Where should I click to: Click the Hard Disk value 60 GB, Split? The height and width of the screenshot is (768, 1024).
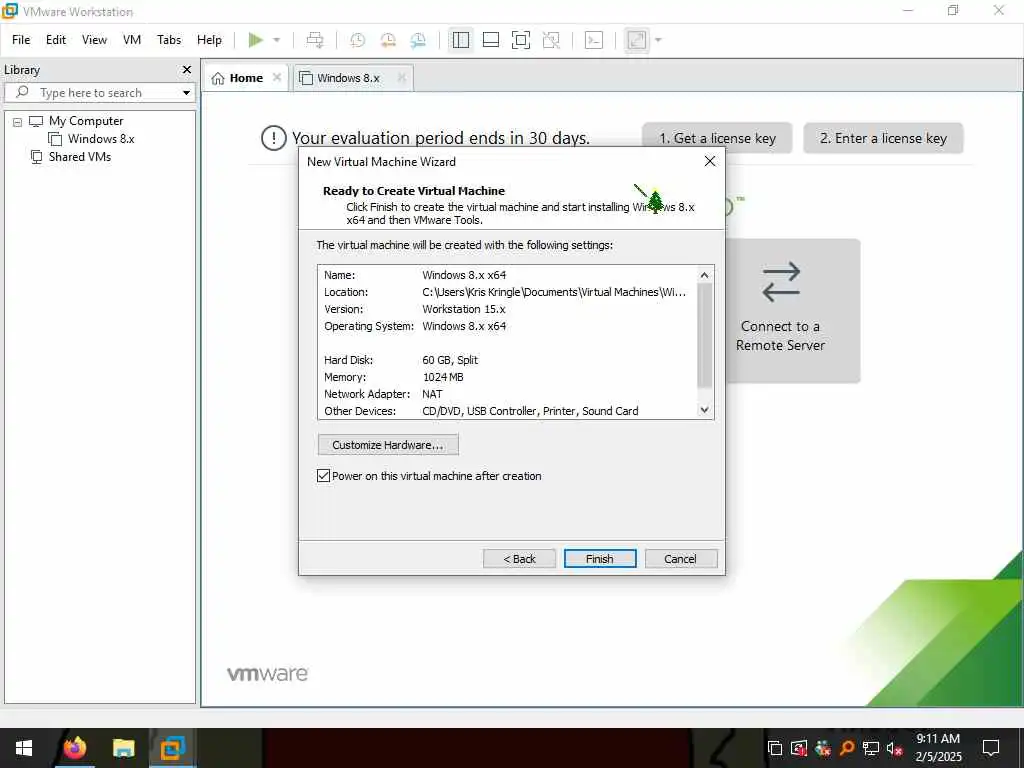450,360
